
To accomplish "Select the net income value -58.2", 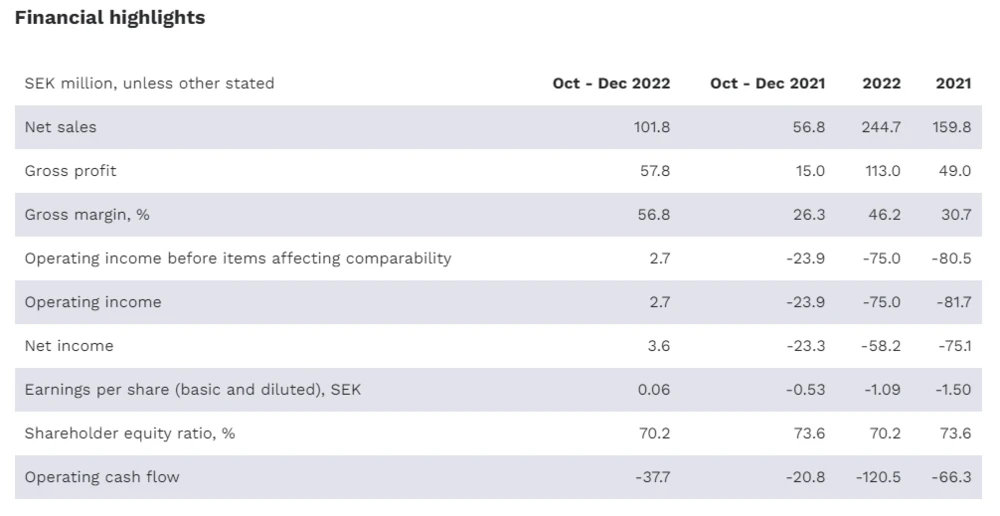I will point(881,346).
